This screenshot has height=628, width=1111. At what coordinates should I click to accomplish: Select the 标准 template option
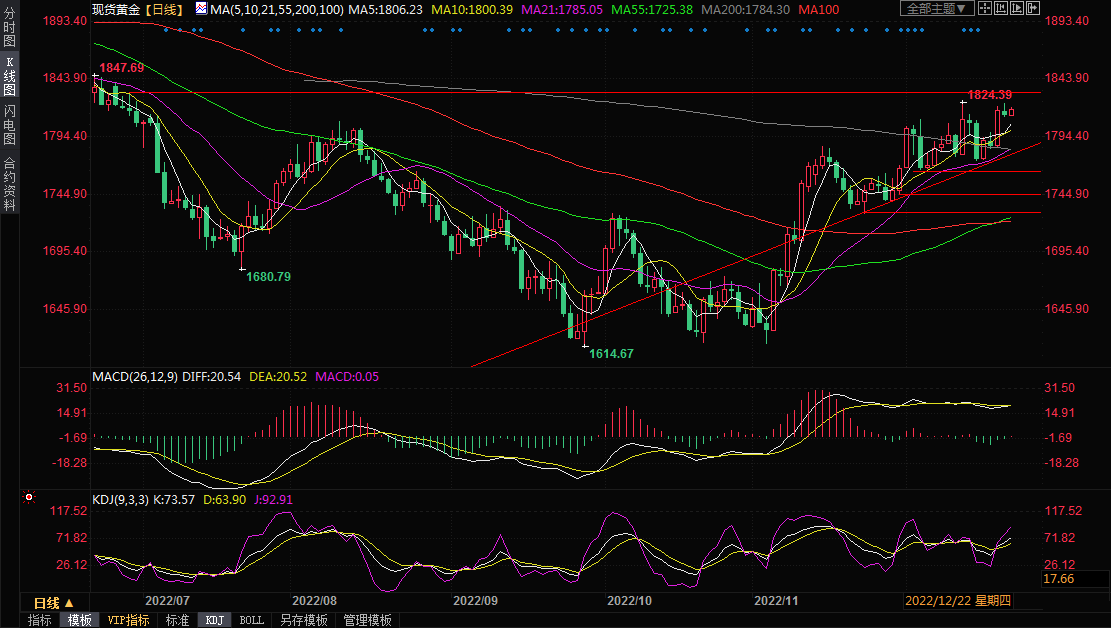pos(177,620)
